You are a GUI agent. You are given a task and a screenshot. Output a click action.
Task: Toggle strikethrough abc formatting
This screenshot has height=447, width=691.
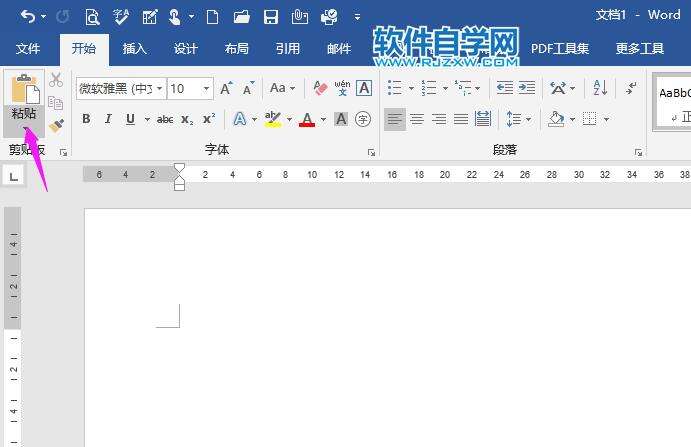coord(165,119)
